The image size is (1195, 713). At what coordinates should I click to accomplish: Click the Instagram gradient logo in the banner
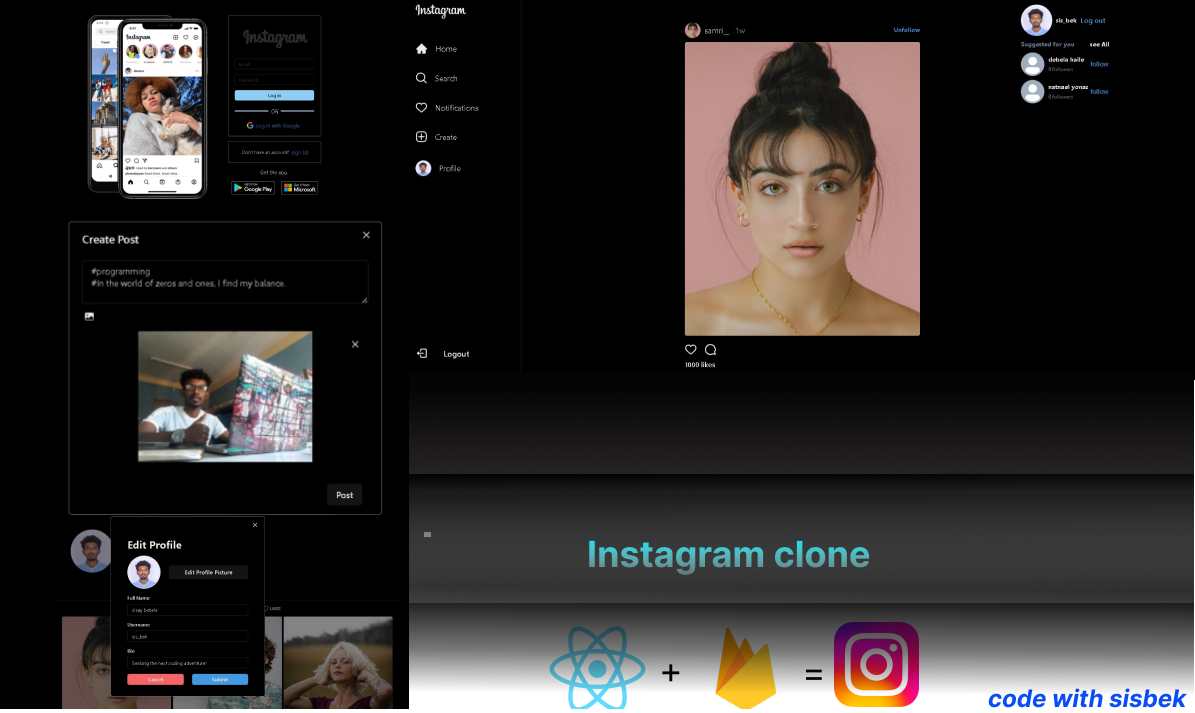[x=876, y=664]
